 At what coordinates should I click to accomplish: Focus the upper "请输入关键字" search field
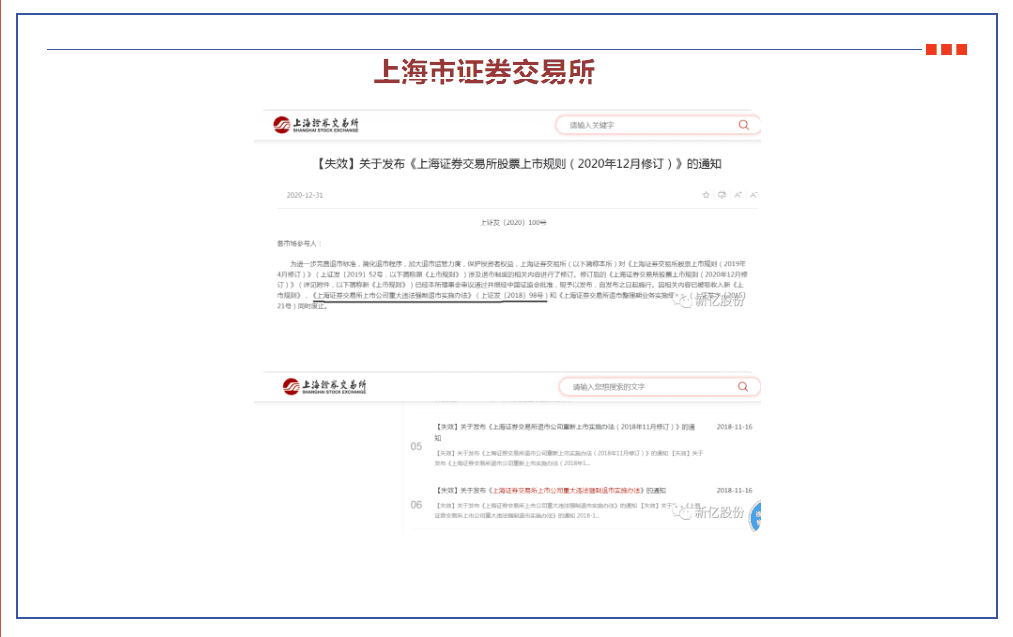(650, 125)
